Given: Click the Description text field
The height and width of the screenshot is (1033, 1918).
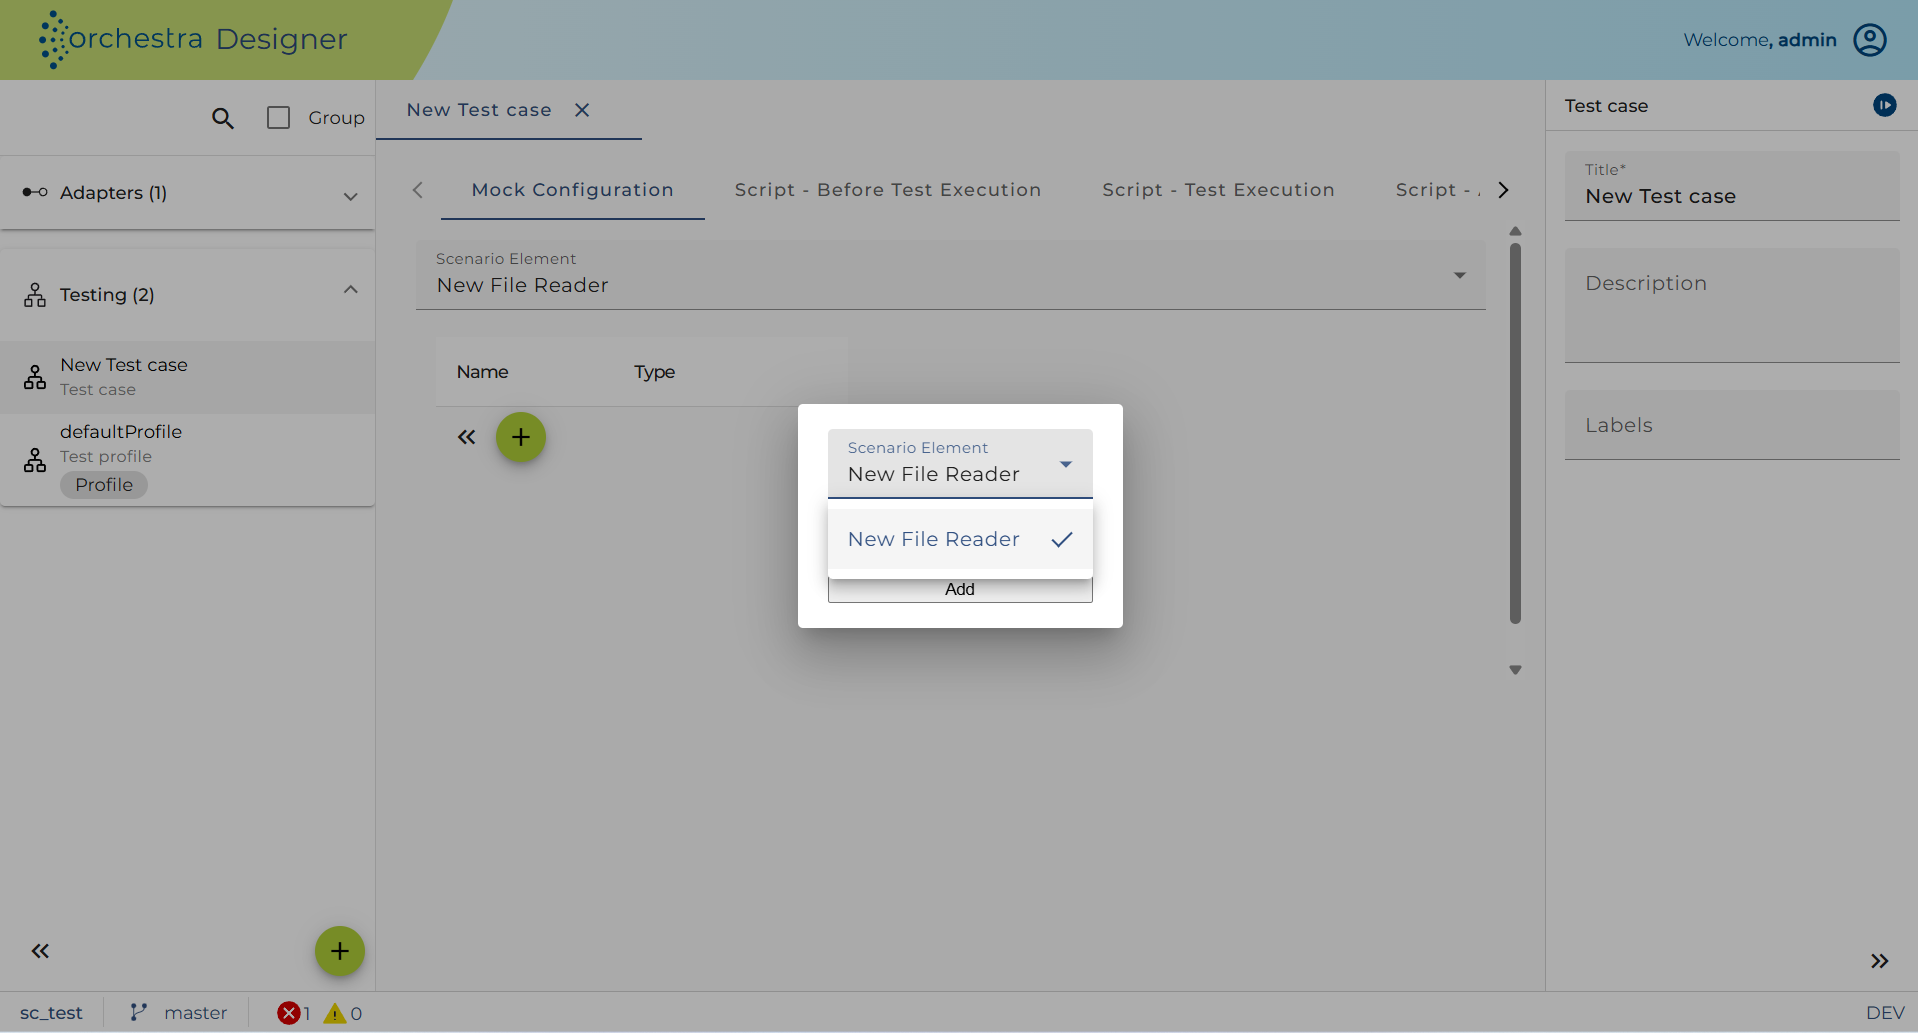Looking at the screenshot, I should (1732, 305).
